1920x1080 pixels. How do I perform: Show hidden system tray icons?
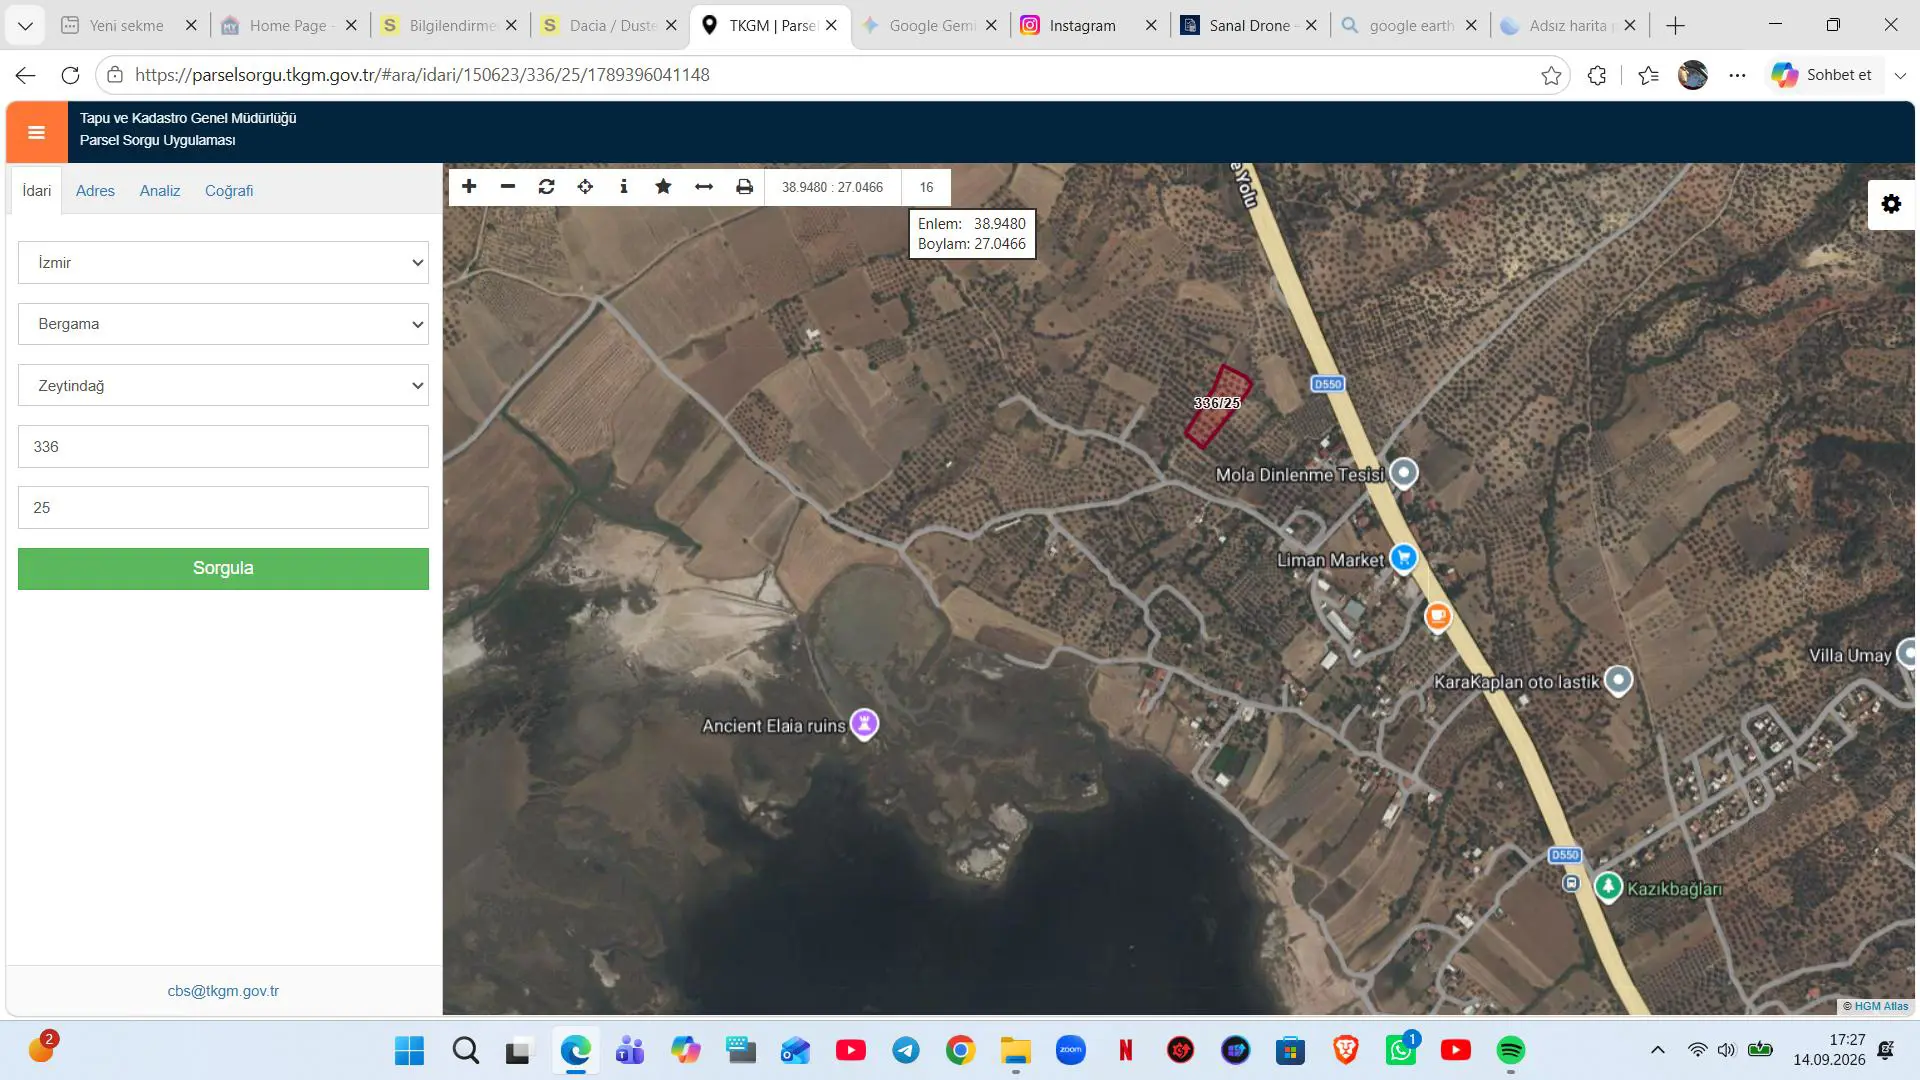tap(1657, 1050)
